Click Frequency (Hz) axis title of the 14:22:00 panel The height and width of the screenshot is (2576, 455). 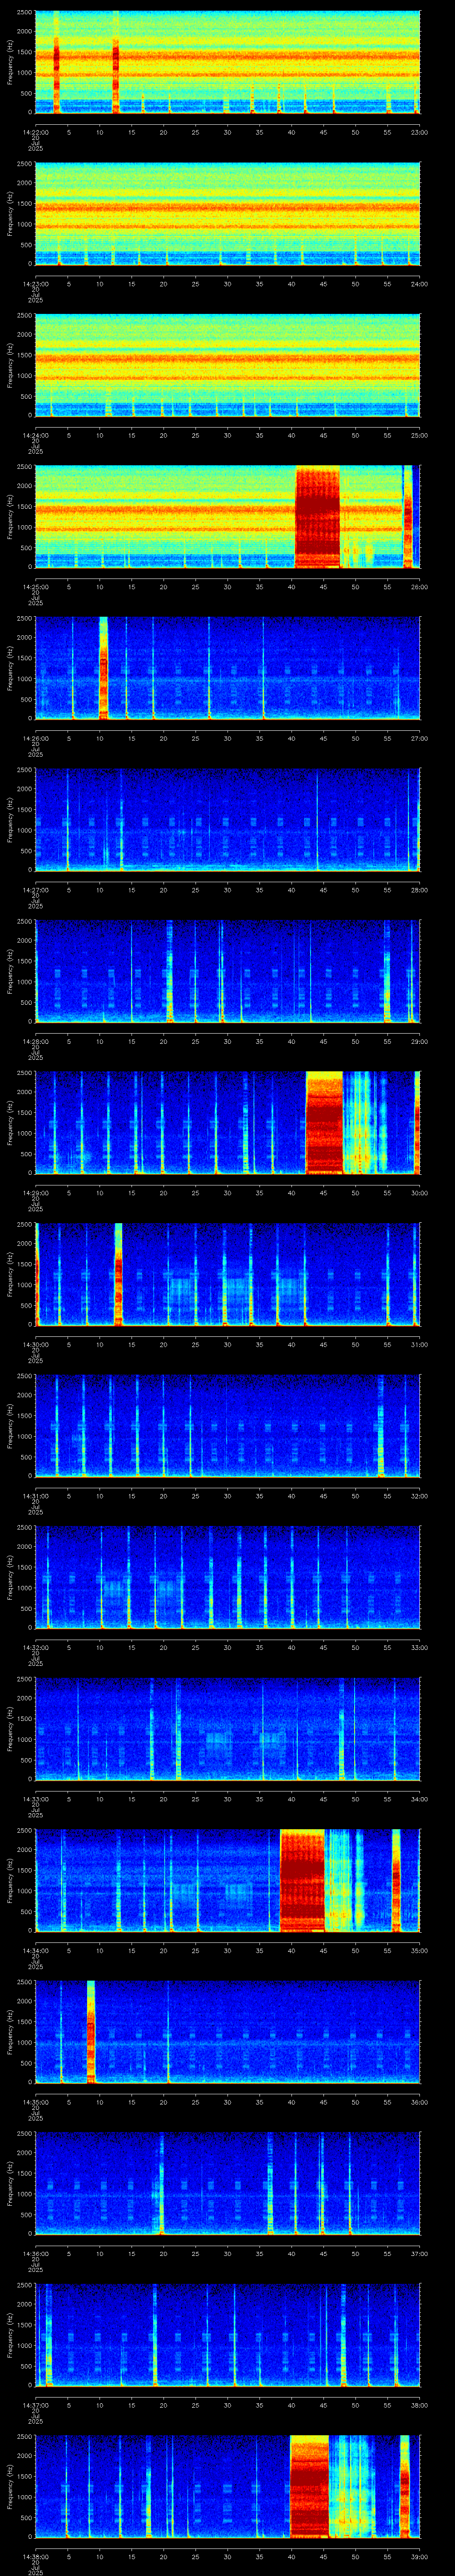click(x=10, y=62)
